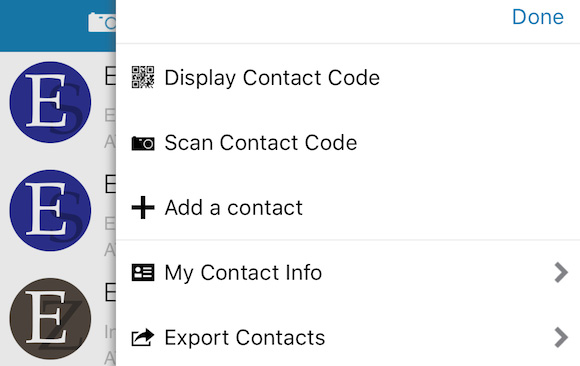Screen dimensions: 580x366
Task: Open first blue ES contact avatar
Action: point(50,102)
